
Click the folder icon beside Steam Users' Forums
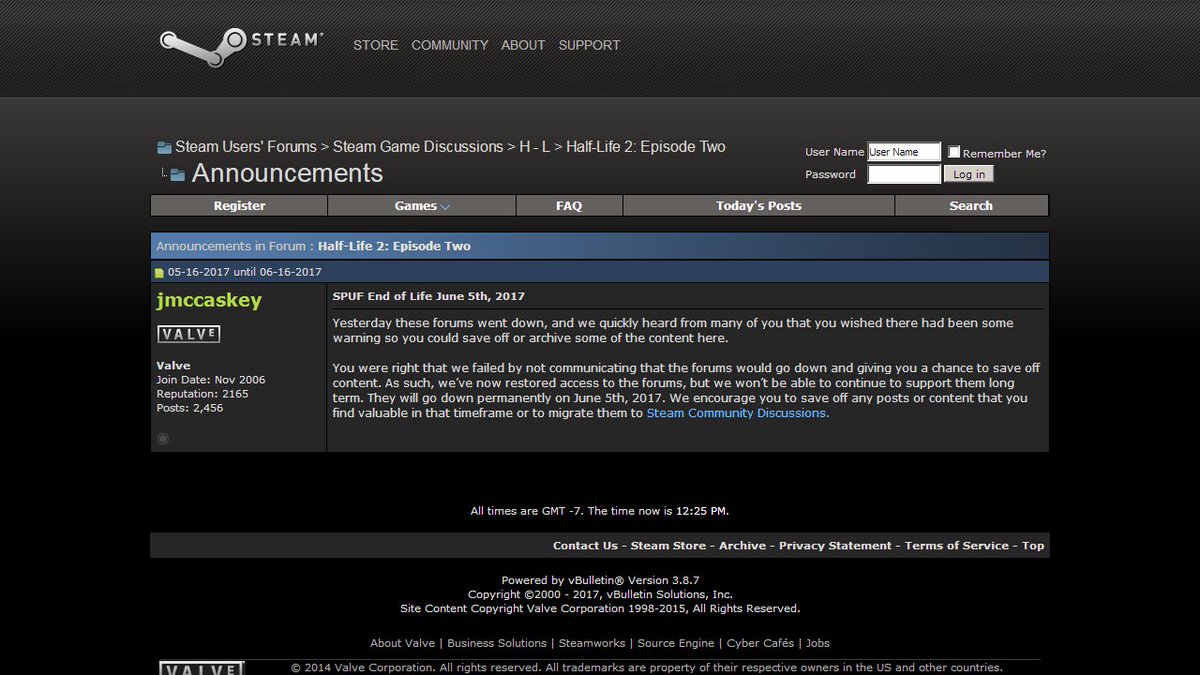[x=164, y=148]
